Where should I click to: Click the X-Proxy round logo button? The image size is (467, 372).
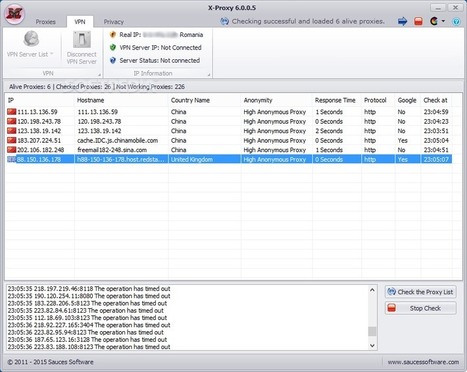point(14,14)
